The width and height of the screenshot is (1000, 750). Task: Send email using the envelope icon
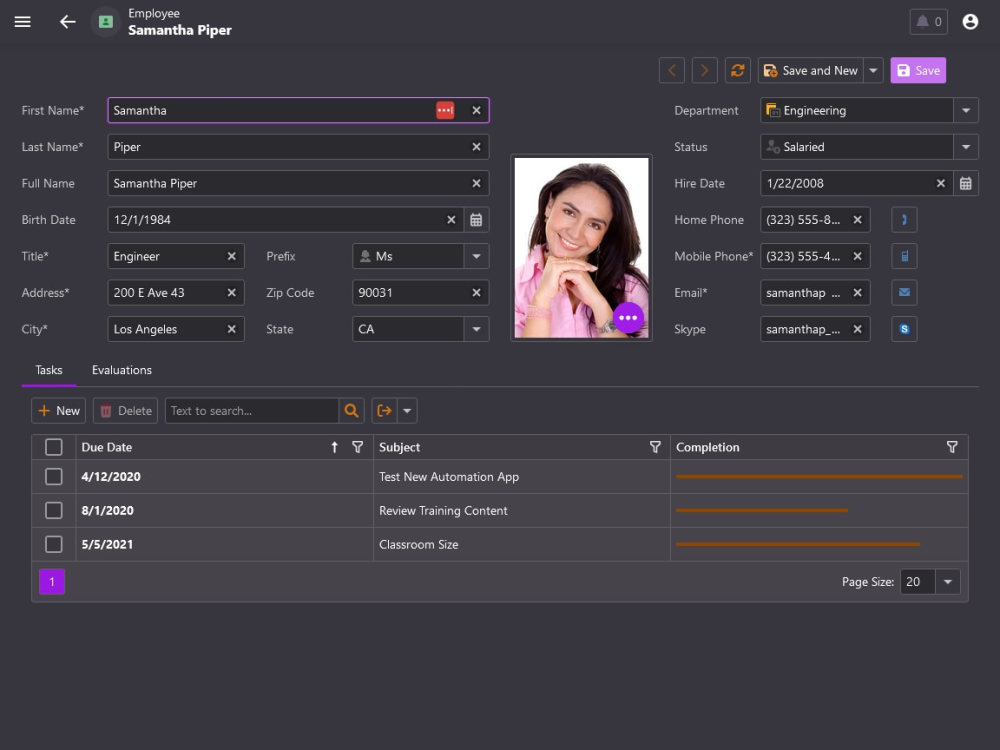click(904, 293)
